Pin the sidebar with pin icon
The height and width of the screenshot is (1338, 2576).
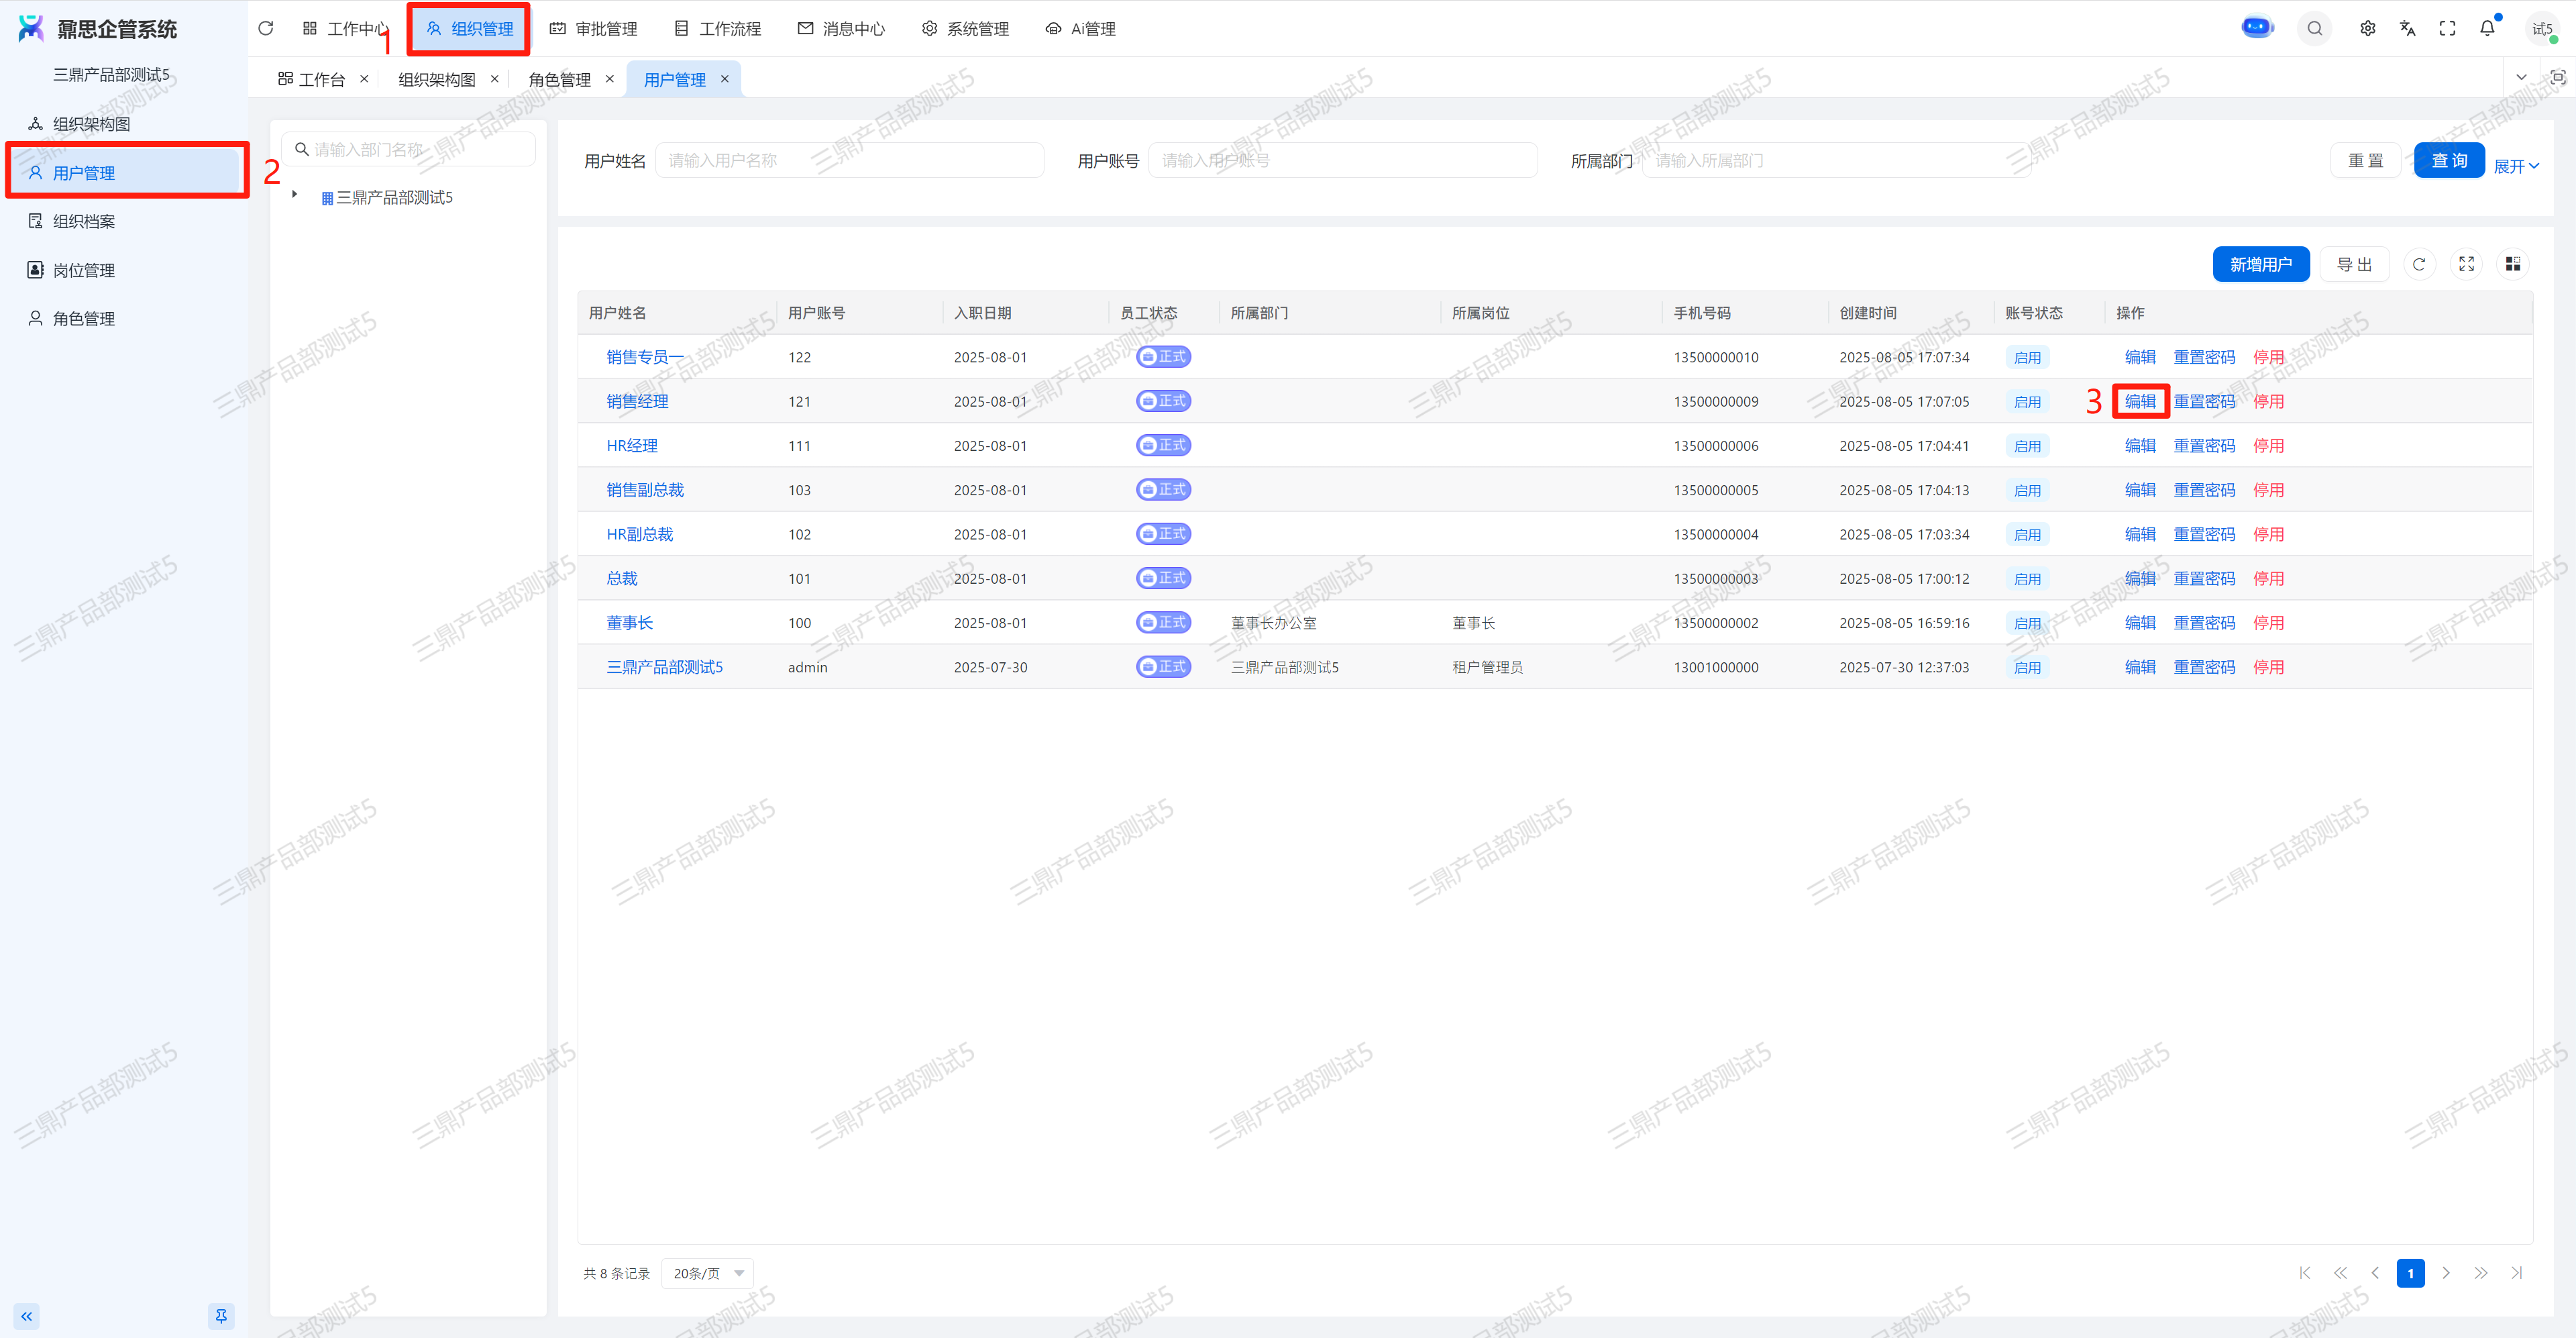[x=221, y=1316]
